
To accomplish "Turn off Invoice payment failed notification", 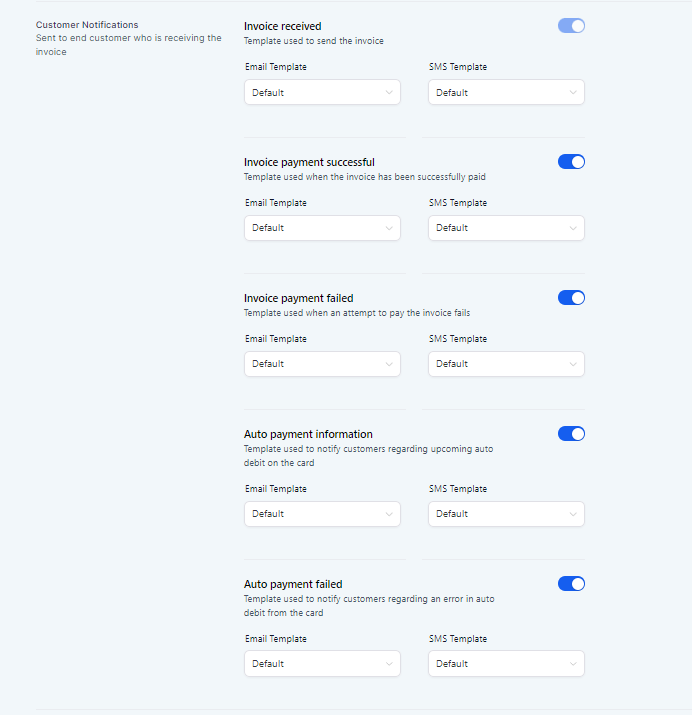I will (x=571, y=298).
